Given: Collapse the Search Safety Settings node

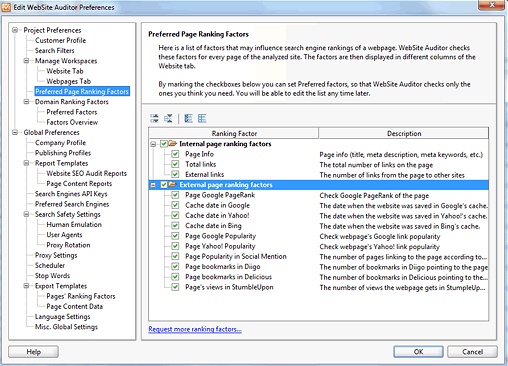Looking at the screenshot, I should [26, 214].
